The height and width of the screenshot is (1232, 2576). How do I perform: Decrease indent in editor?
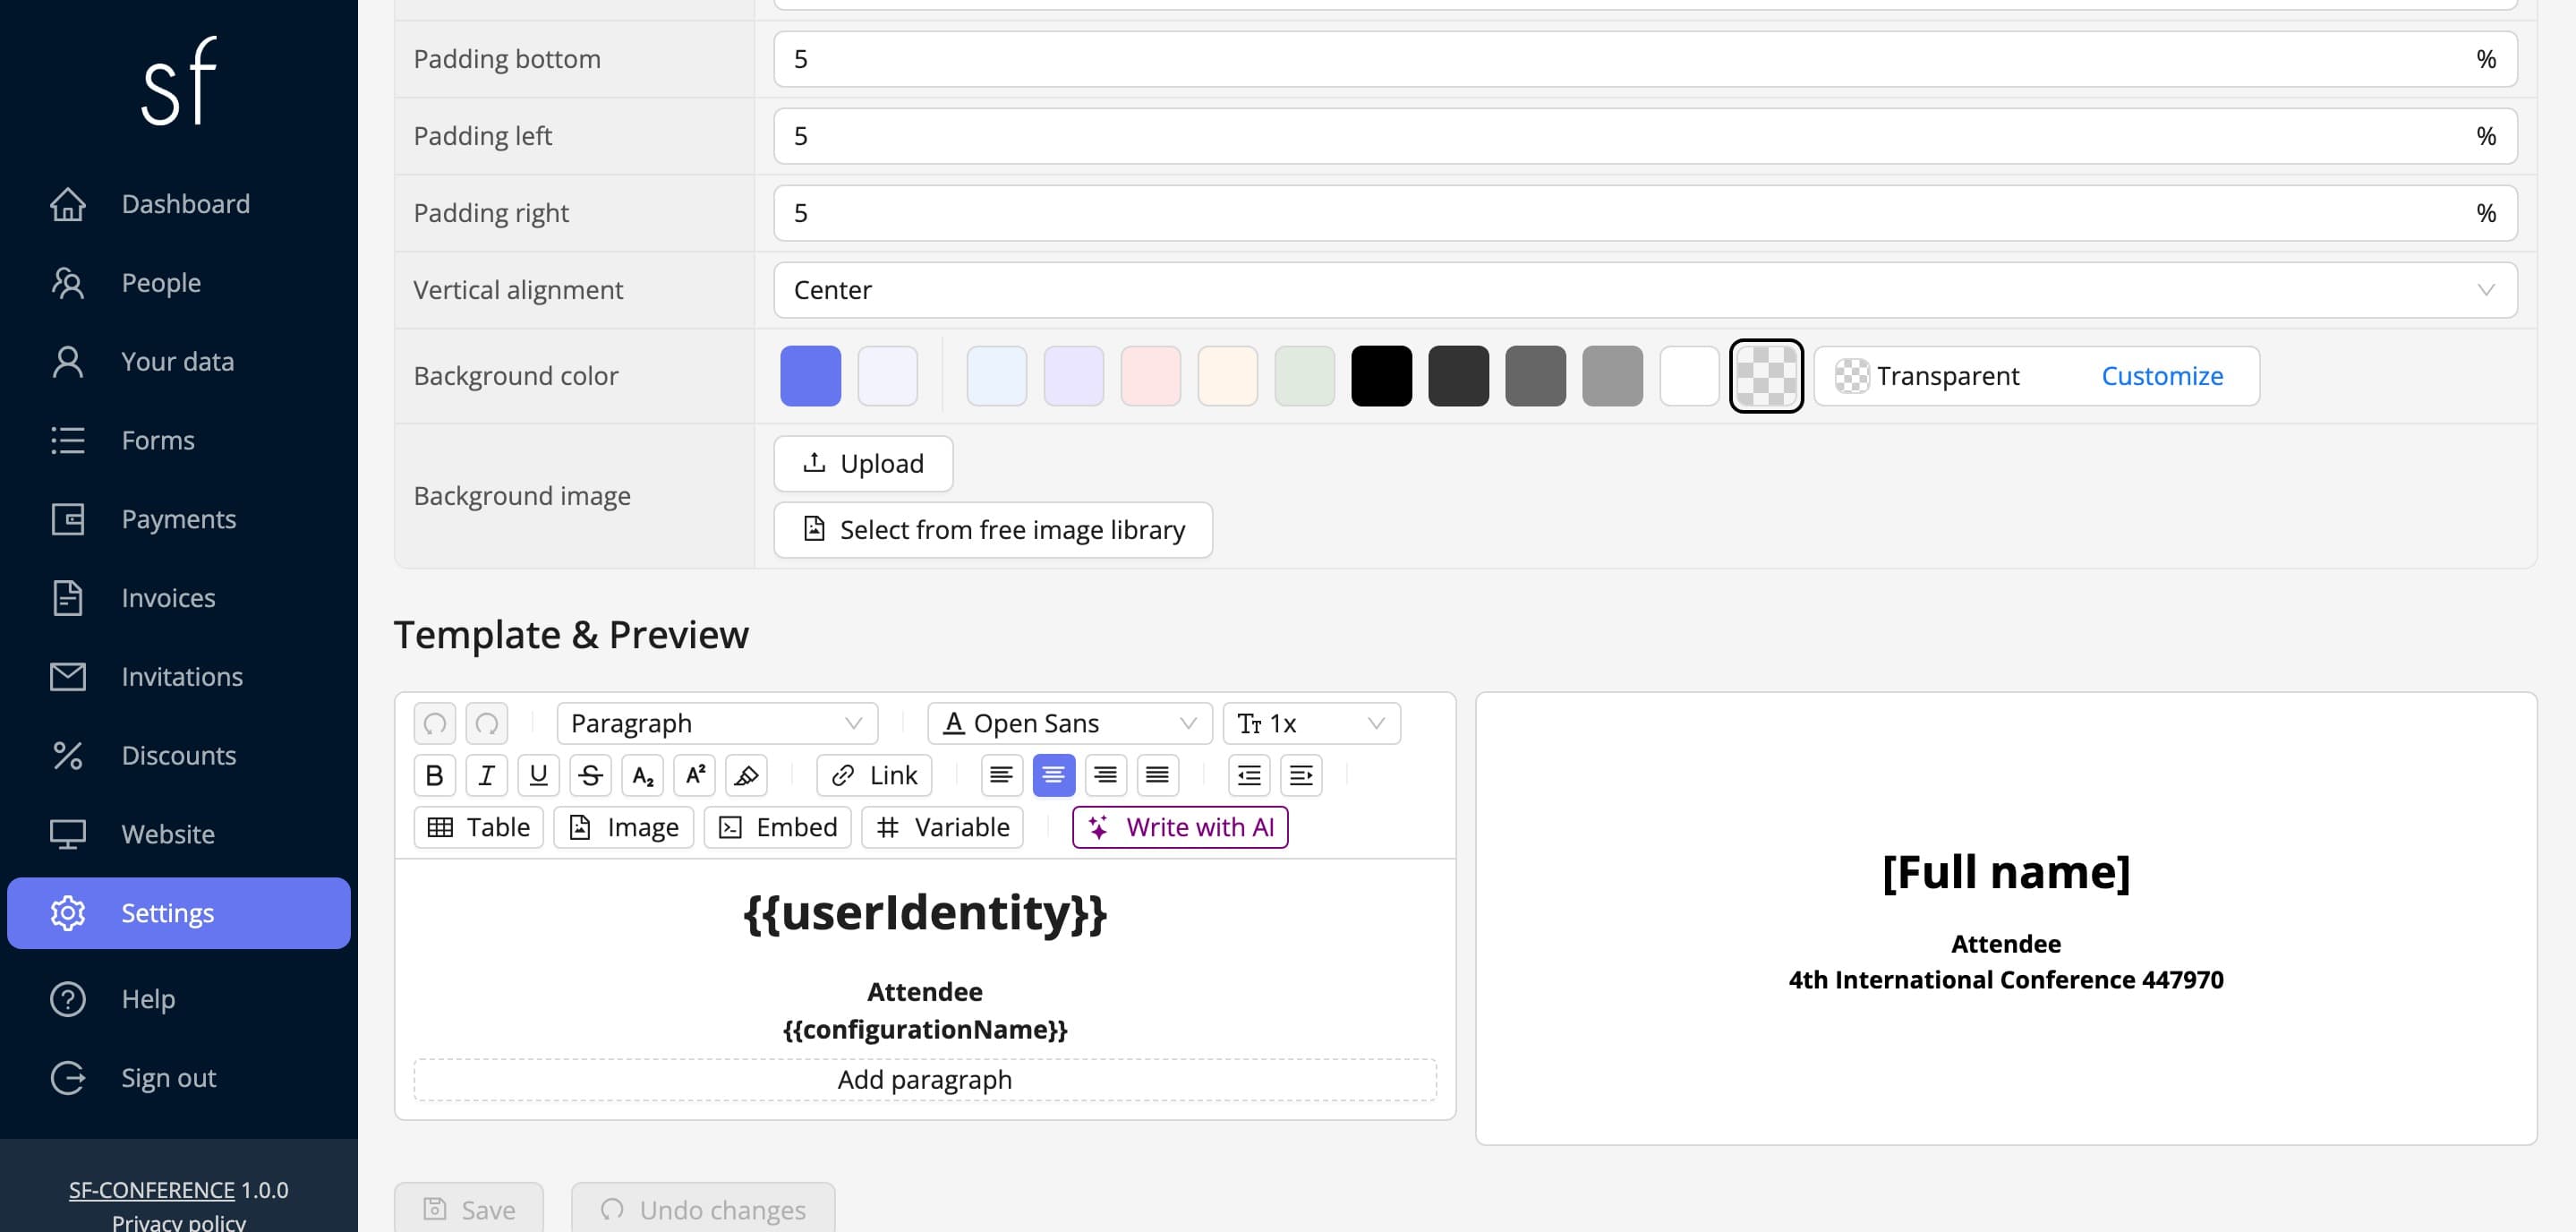tap(1250, 775)
